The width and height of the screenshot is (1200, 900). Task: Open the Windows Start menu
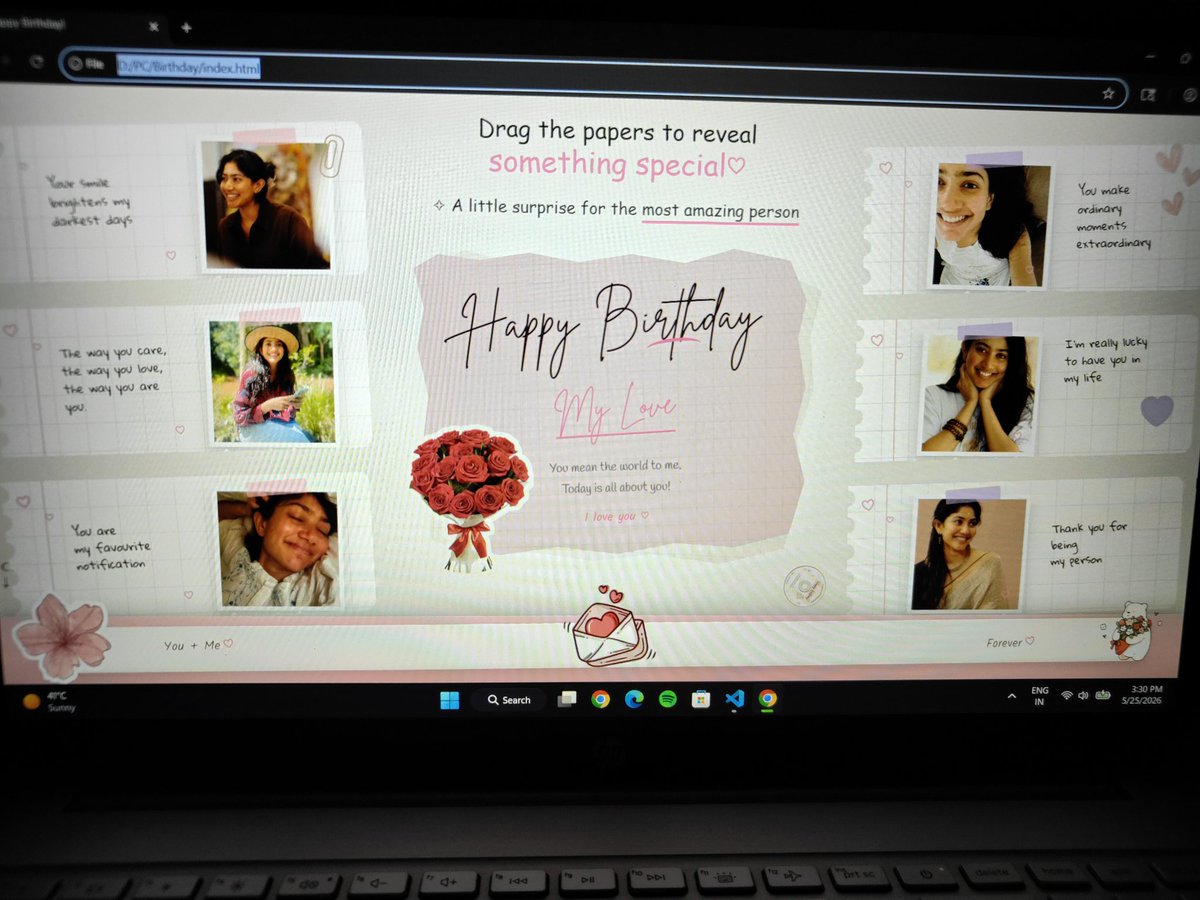tap(450, 700)
